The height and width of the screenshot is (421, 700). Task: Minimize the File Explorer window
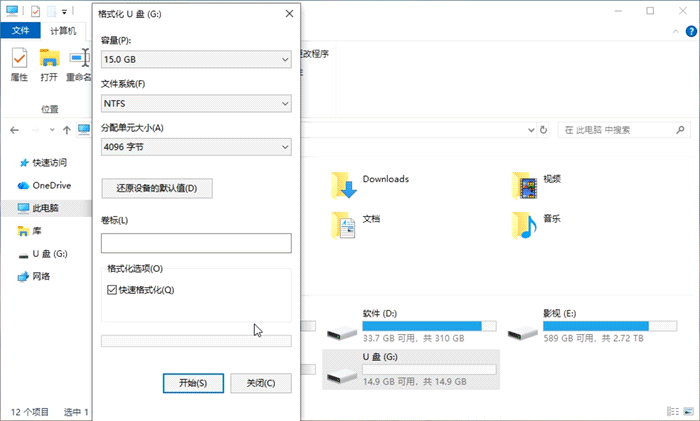point(618,11)
